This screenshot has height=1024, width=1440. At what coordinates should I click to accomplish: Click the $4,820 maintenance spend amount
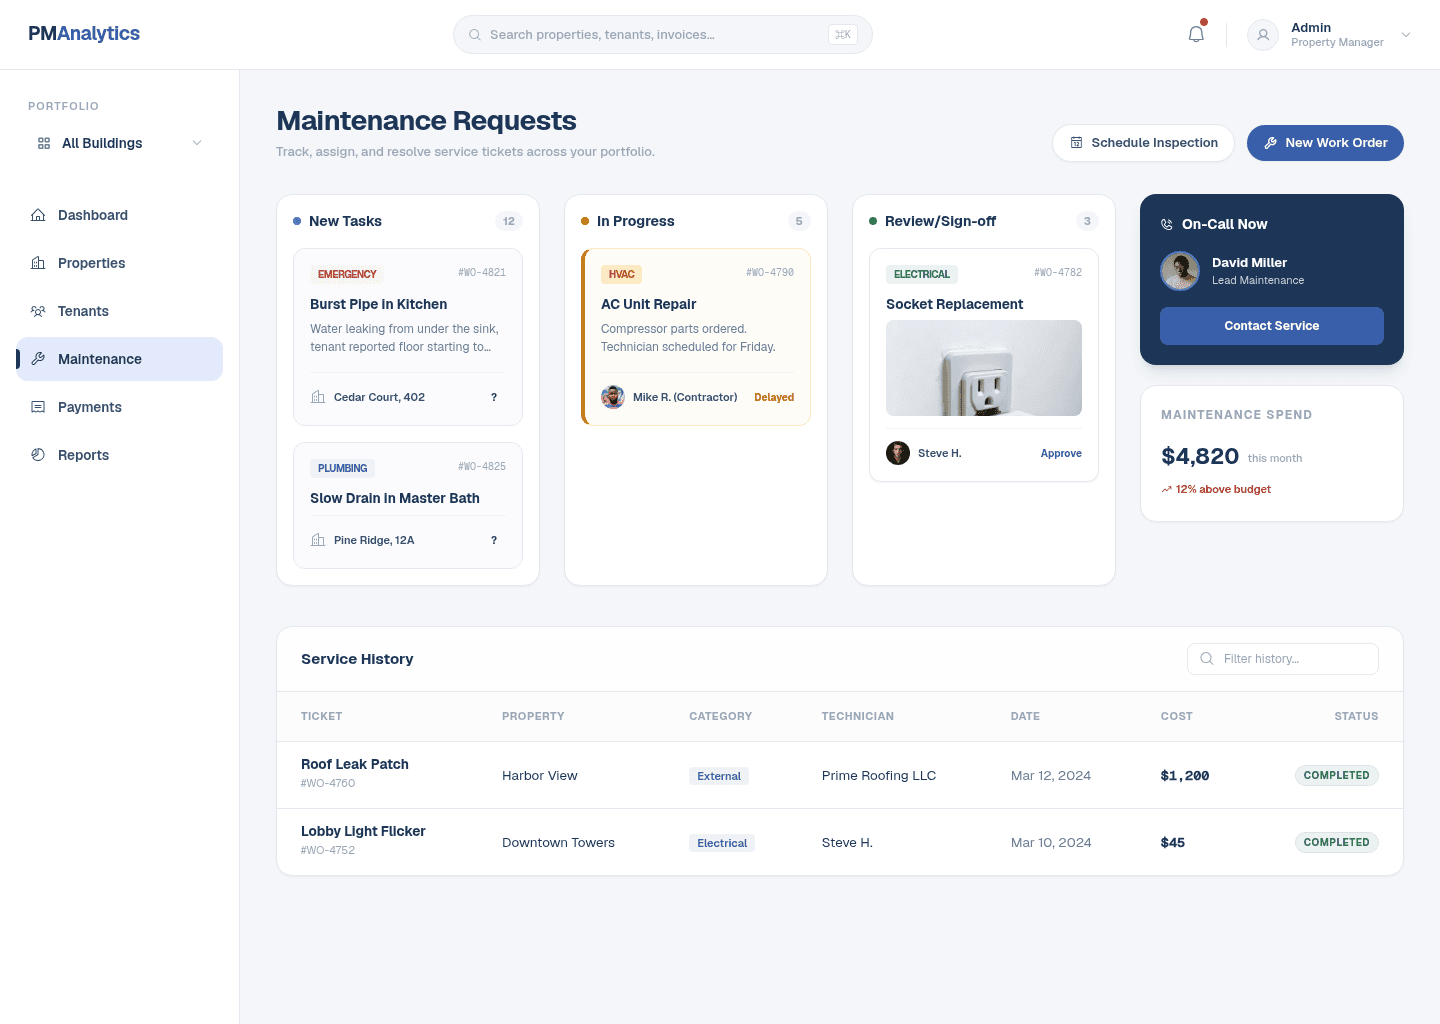(1200, 456)
